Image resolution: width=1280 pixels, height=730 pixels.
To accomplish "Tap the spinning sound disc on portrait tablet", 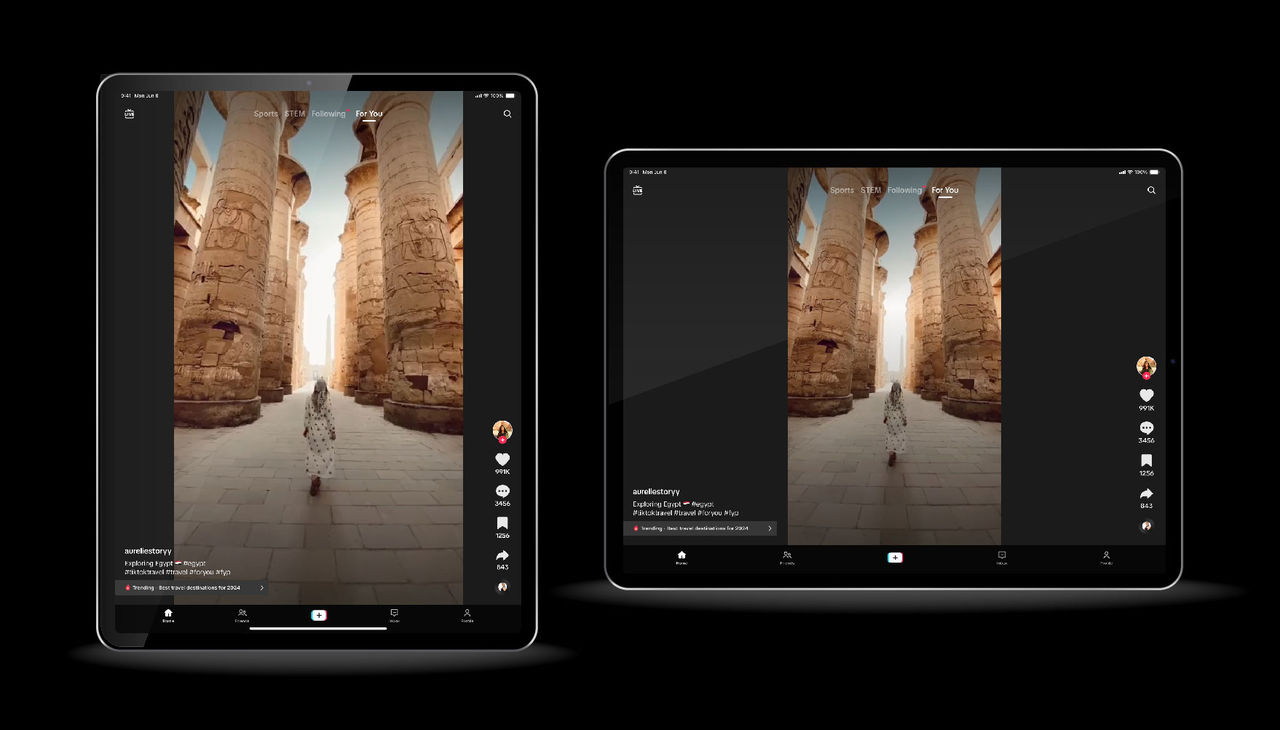I will (x=502, y=587).
